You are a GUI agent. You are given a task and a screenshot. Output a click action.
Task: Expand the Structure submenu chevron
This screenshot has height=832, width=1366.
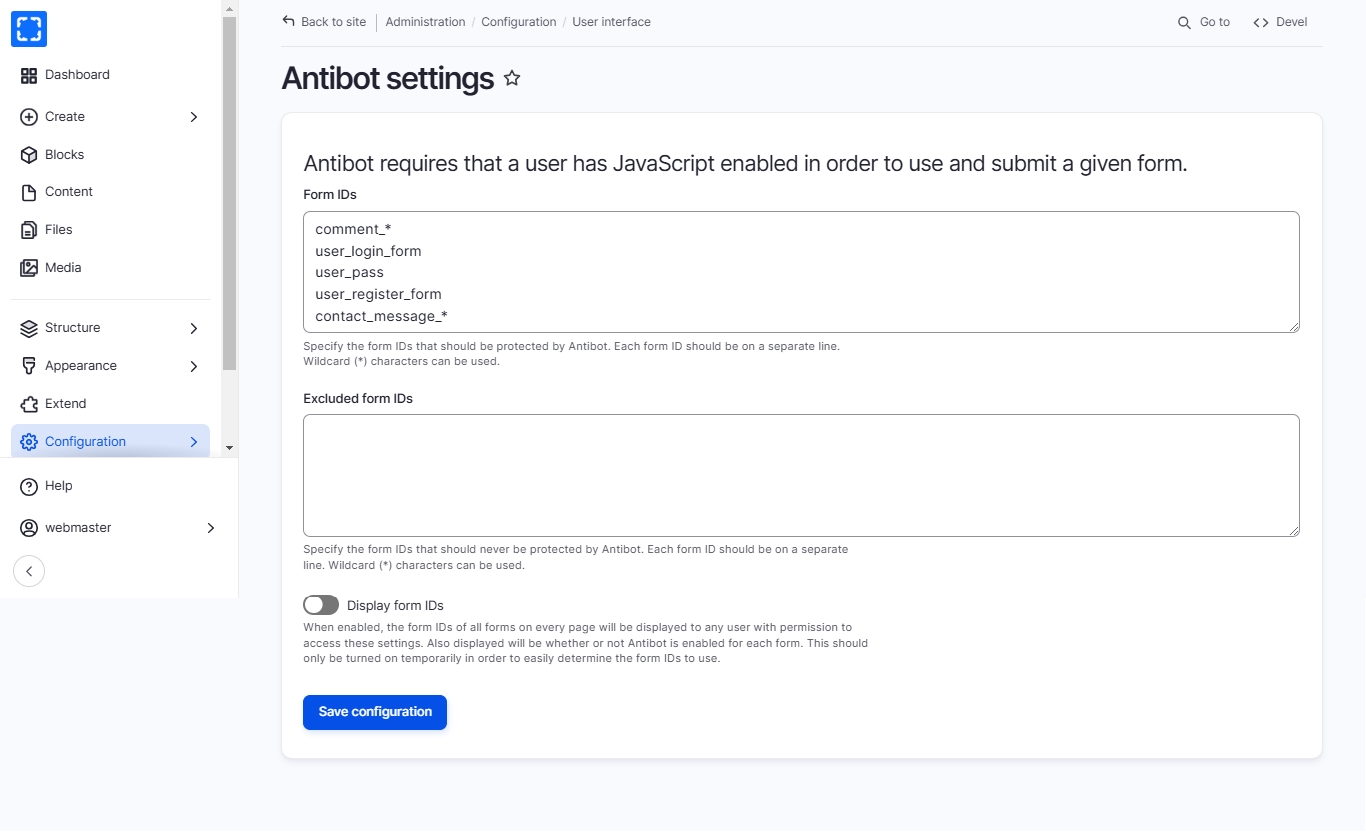pos(194,328)
